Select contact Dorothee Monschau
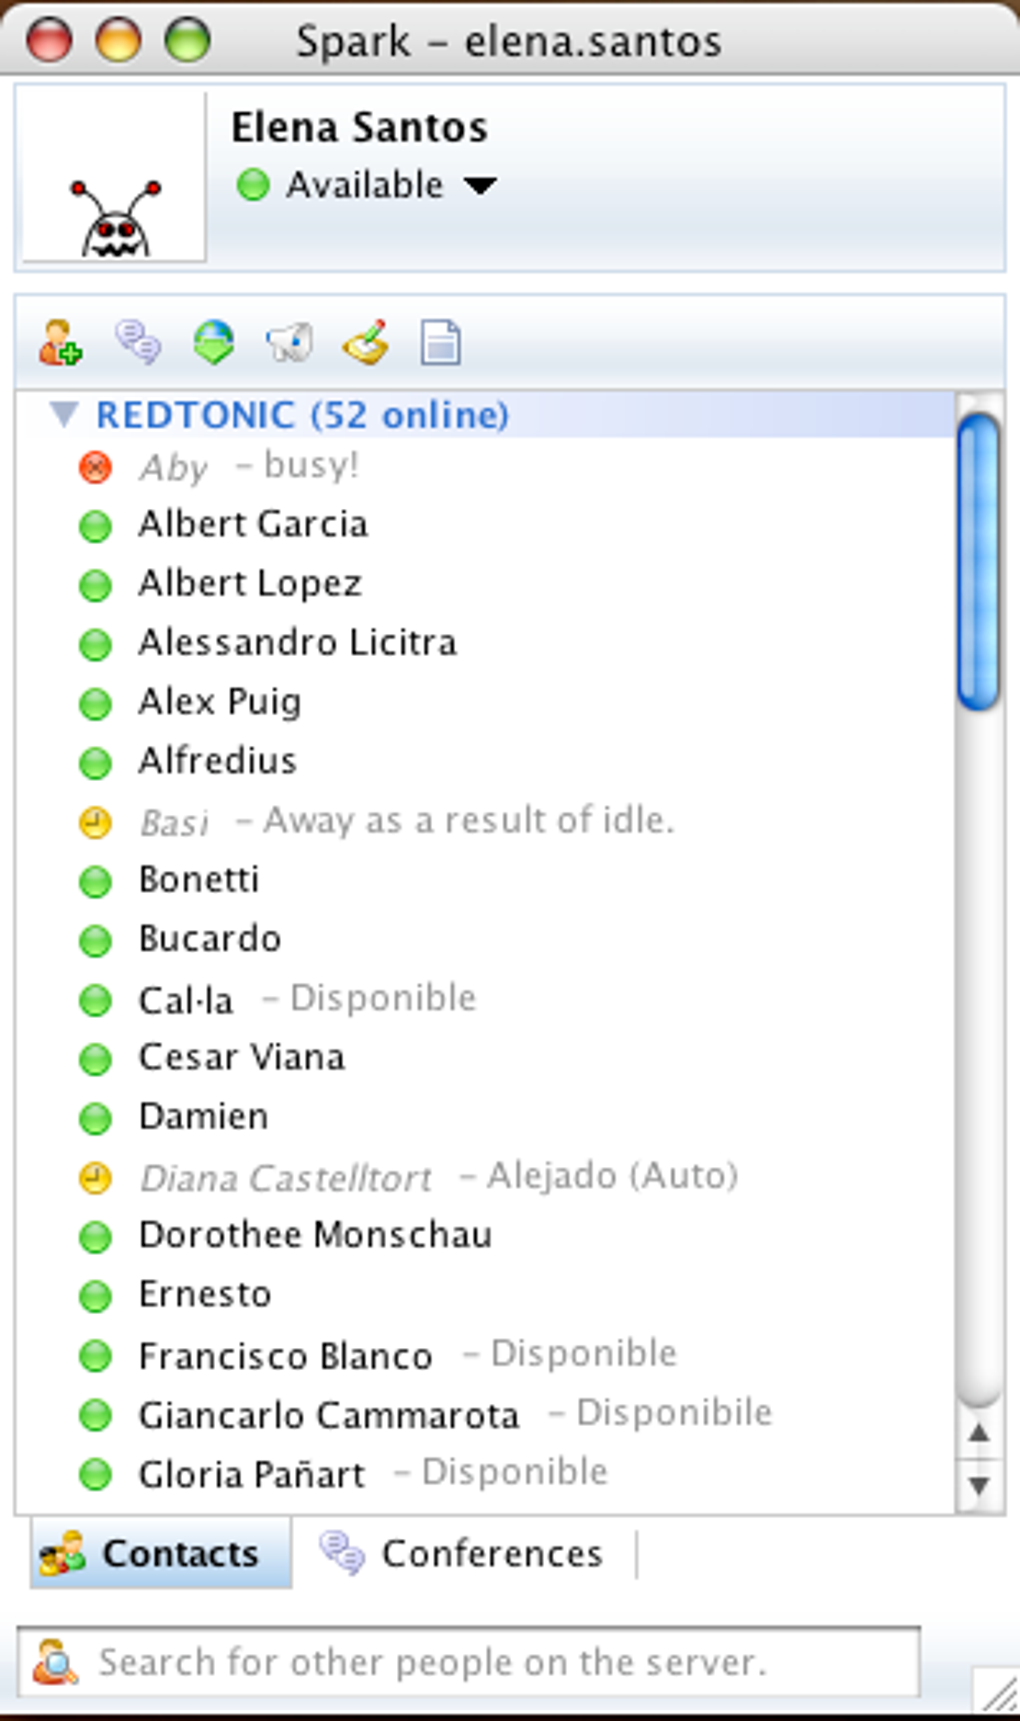1020x1721 pixels. pos(315,1235)
